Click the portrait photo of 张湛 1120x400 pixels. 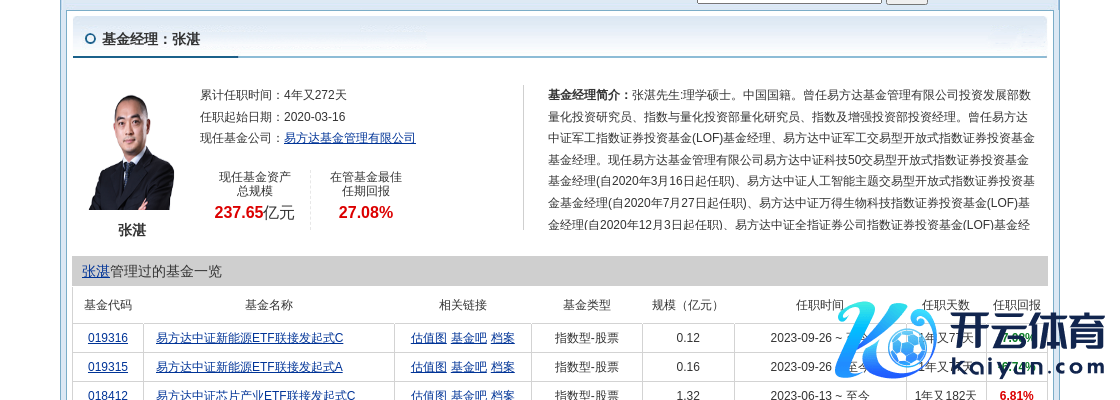(131, 152)
